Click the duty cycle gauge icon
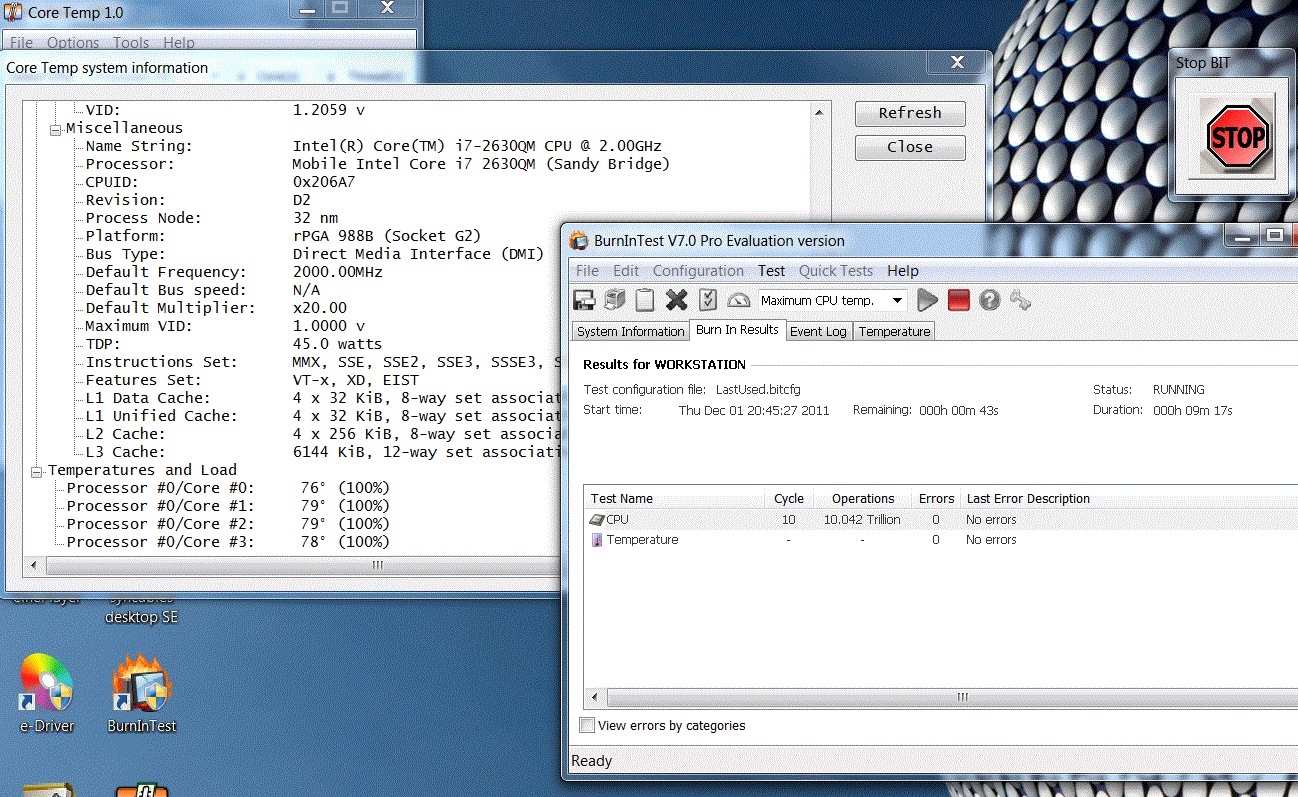 (x=738, y=300)
